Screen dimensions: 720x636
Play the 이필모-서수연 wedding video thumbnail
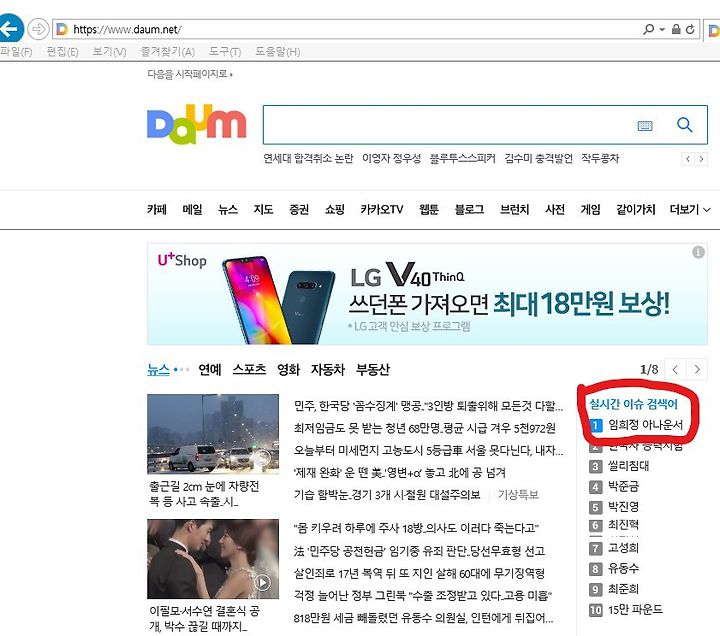pos(213,558)
